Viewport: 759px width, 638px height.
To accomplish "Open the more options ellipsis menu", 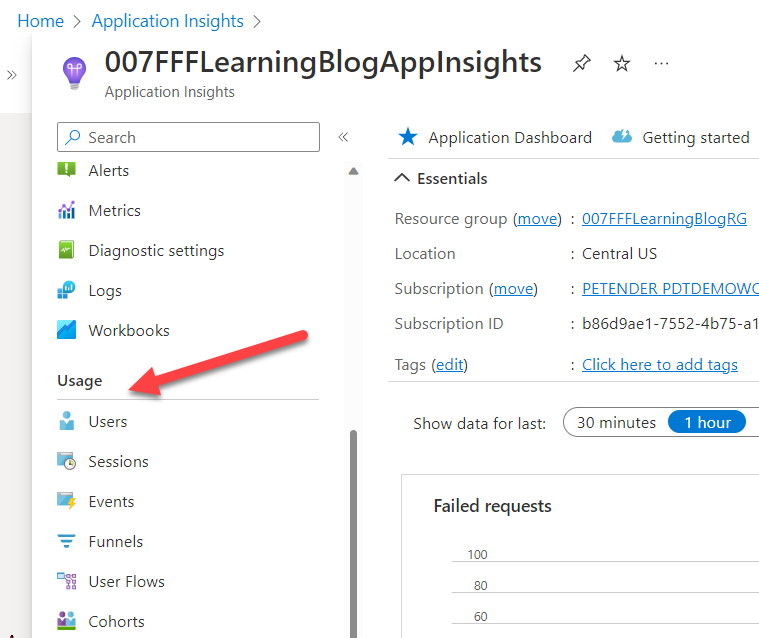I will pyautogui.click(x=661, y=64).
